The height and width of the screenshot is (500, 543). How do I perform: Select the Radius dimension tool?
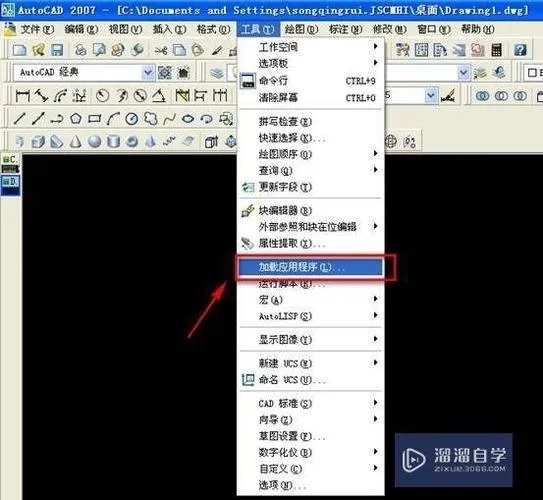[x=103, y=96]
